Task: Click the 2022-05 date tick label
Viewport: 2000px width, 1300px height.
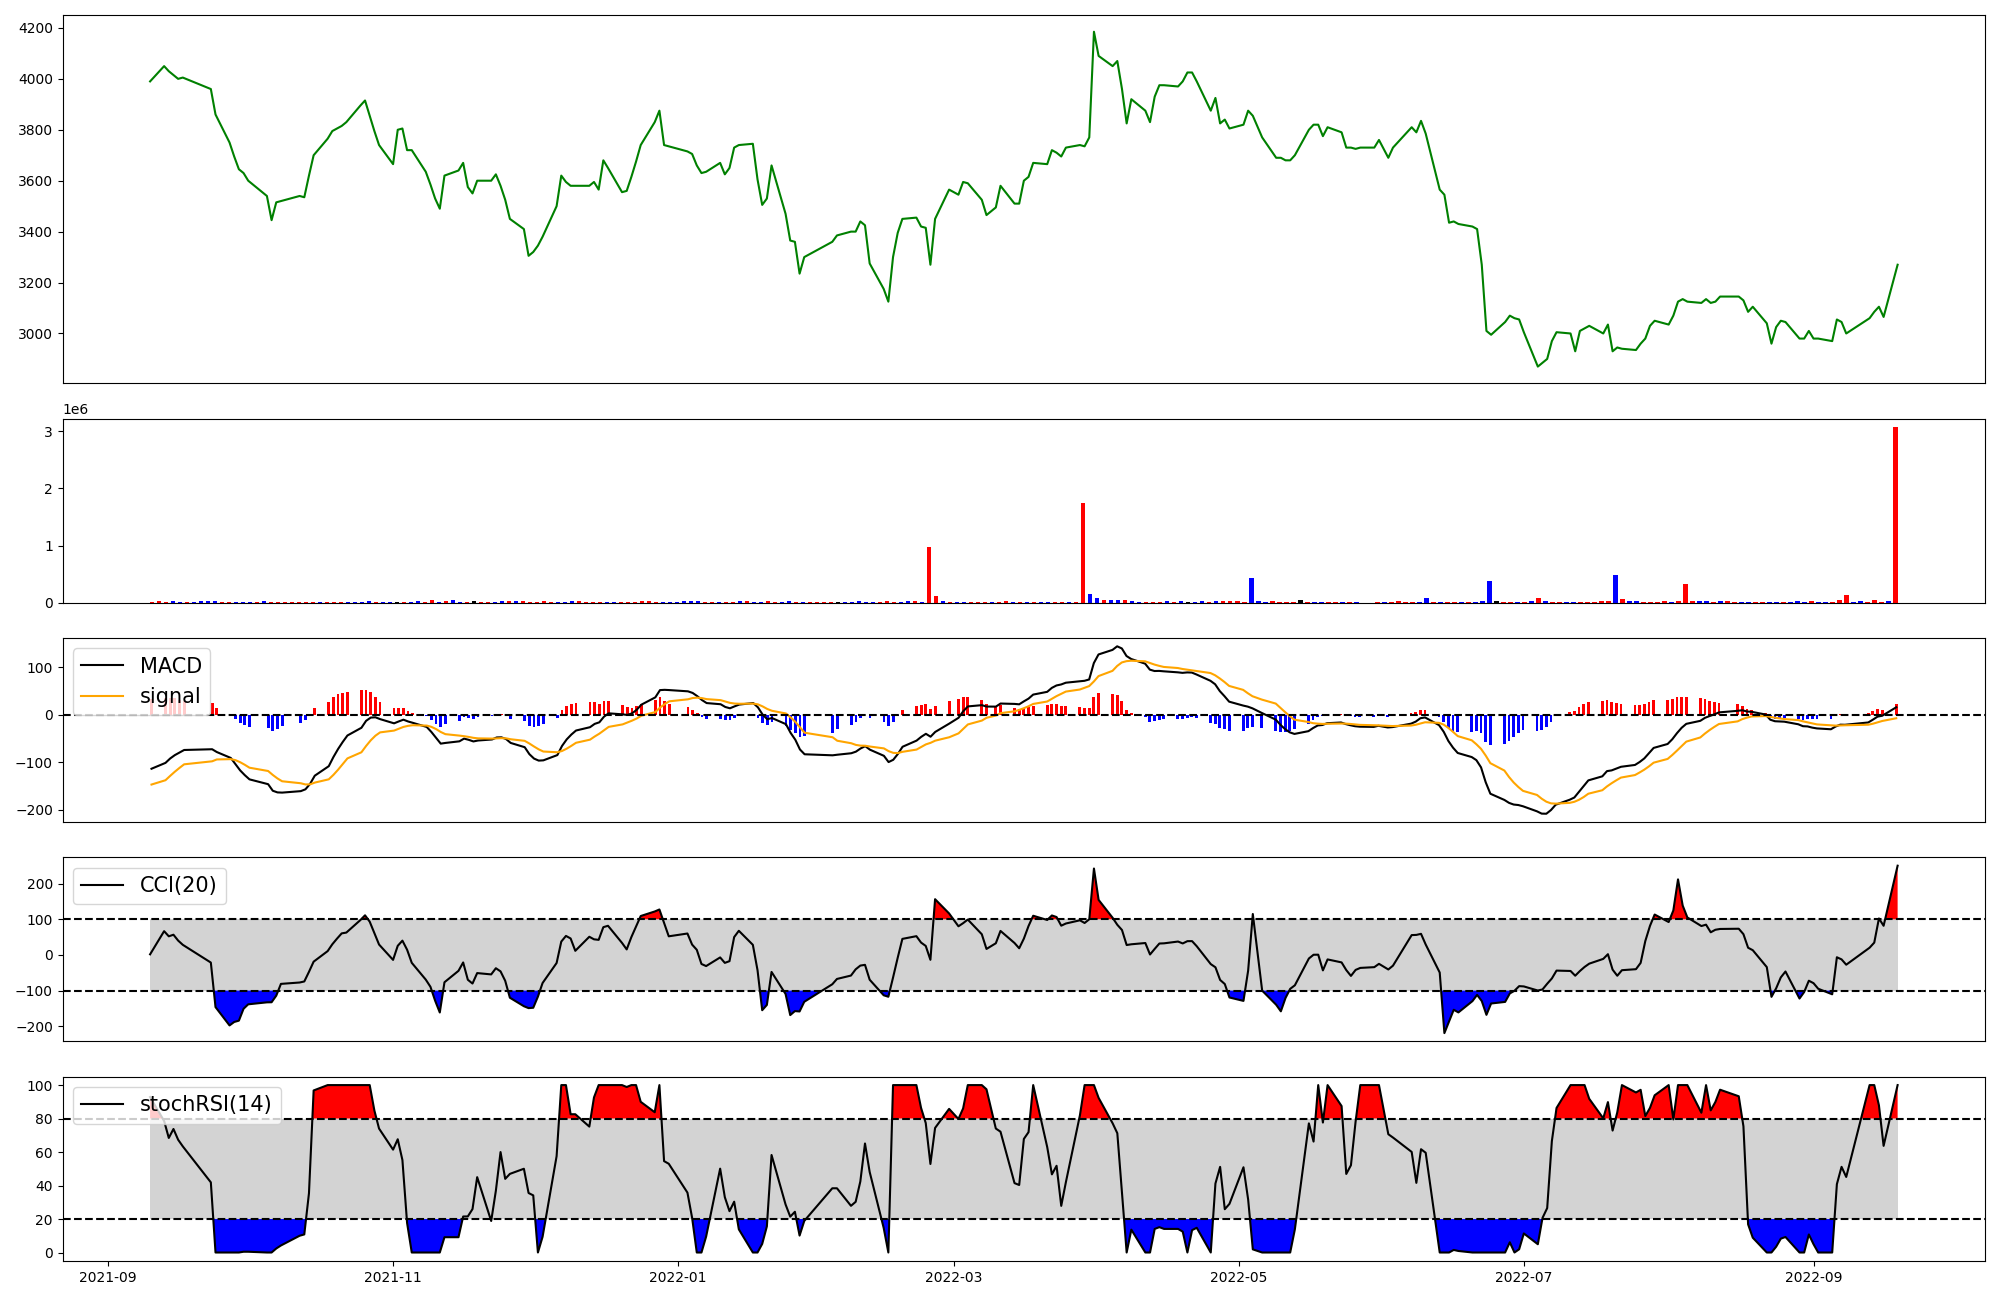Action: click(x=1239, y=1277)
